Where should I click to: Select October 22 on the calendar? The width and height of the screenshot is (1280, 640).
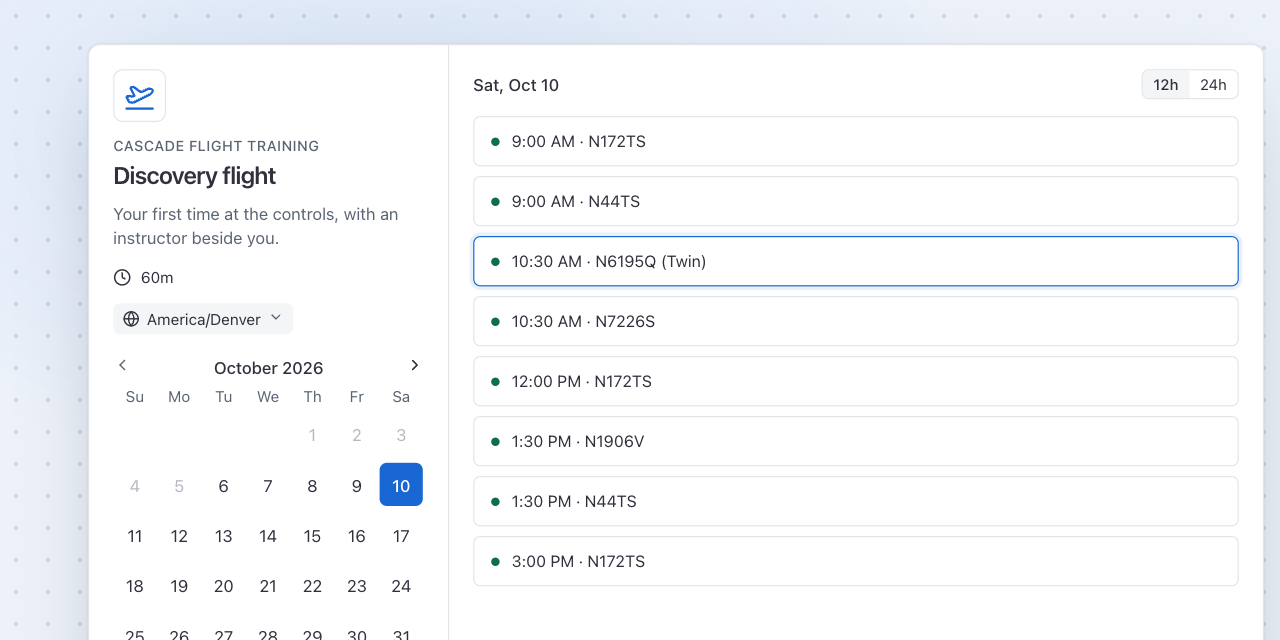pyautogui.click(x=312, y=585)
